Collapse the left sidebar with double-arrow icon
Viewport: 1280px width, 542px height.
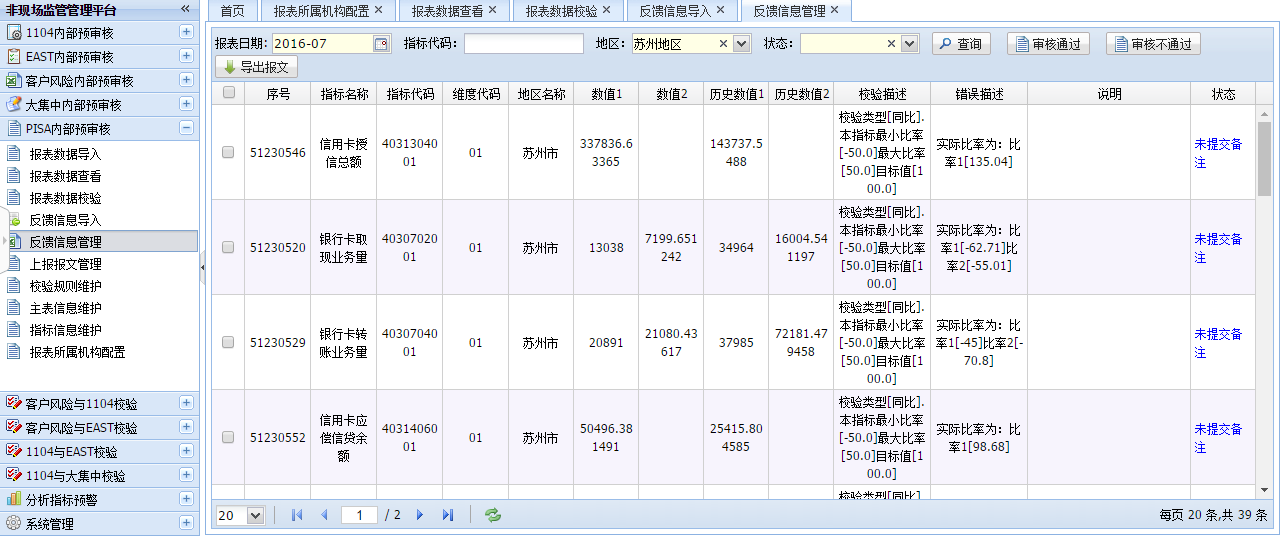[185, 9]
